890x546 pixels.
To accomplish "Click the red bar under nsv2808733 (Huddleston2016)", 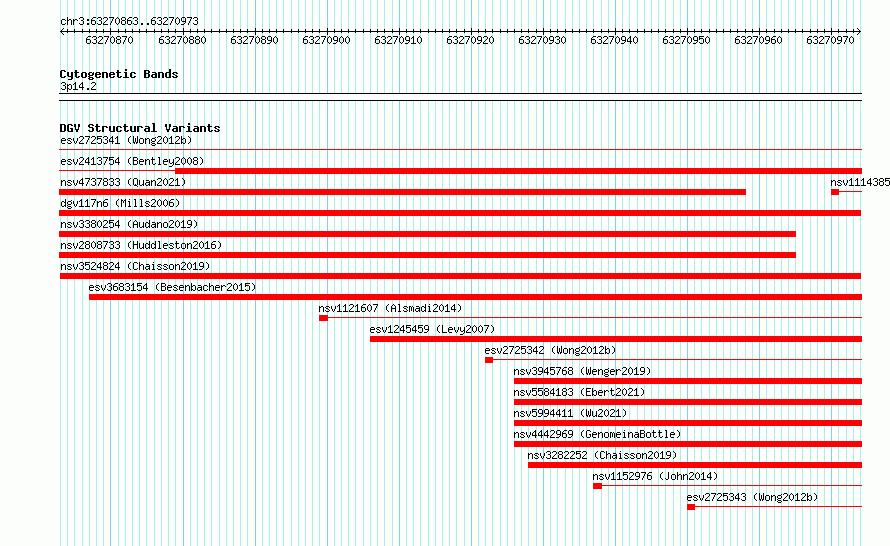I will [427, 255].
